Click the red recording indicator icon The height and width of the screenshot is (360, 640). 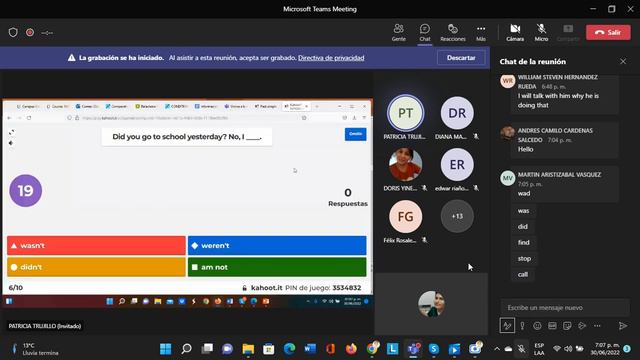pos(30,32)
